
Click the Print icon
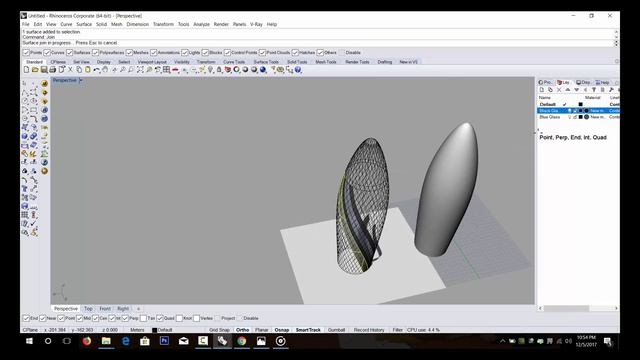[x=53, y=70]
